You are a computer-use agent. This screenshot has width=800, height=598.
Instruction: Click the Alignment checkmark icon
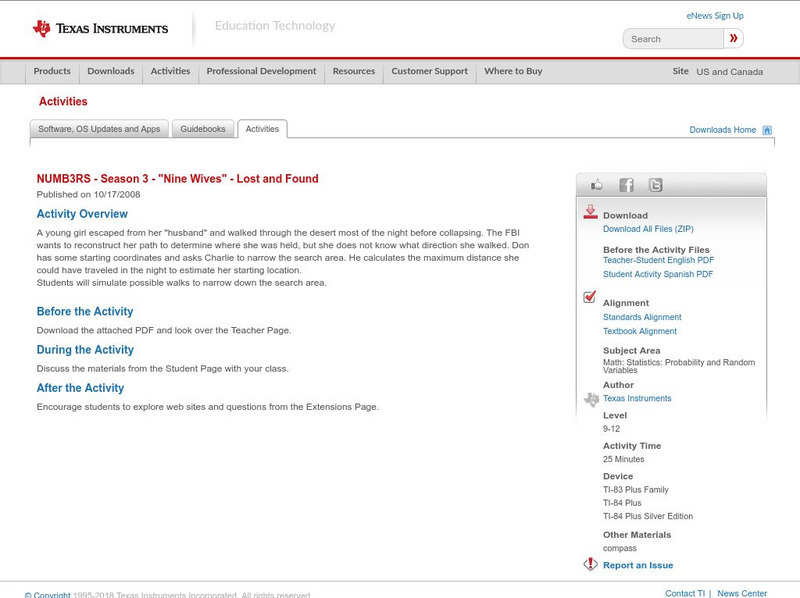click(x=590, y=297)
